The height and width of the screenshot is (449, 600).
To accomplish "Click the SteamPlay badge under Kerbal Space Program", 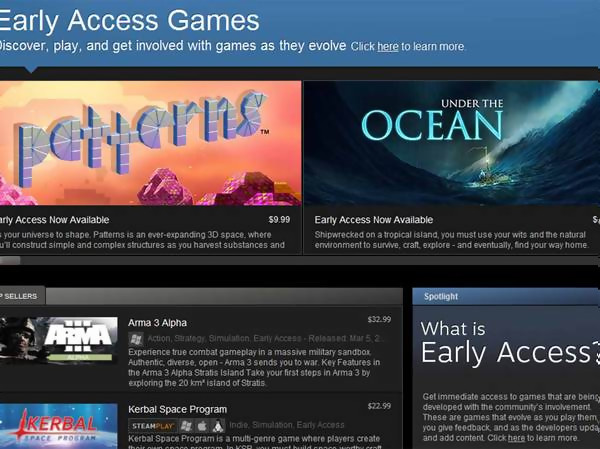I will (153, 426).
